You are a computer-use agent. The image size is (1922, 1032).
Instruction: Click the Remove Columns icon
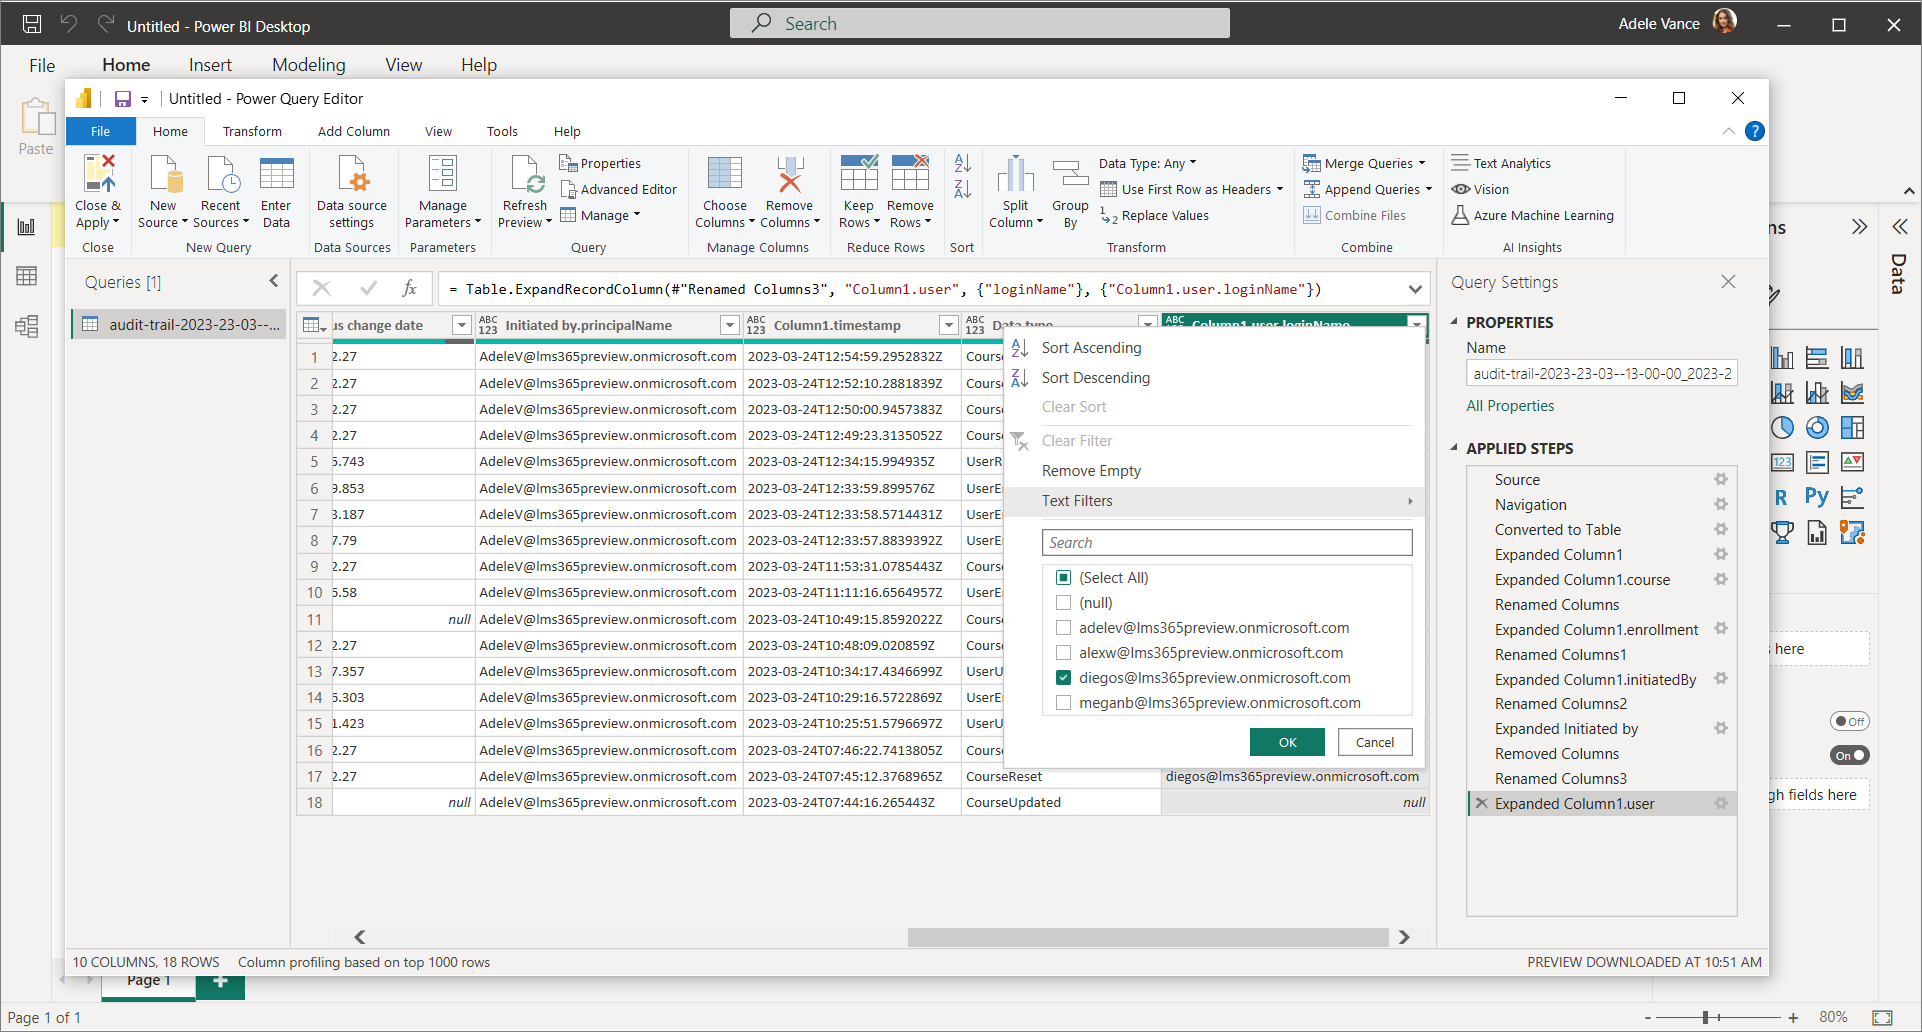coord(790,175)
